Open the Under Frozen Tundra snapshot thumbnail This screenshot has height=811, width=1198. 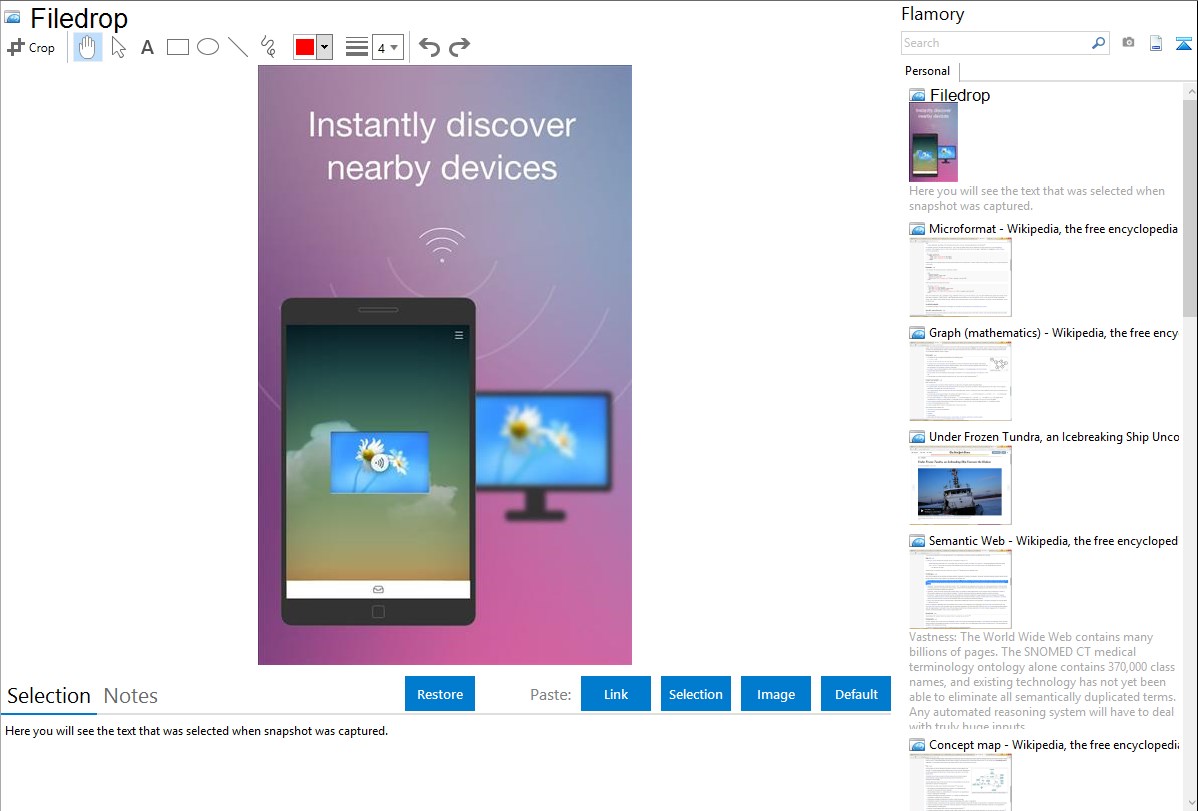coord(960,485)
